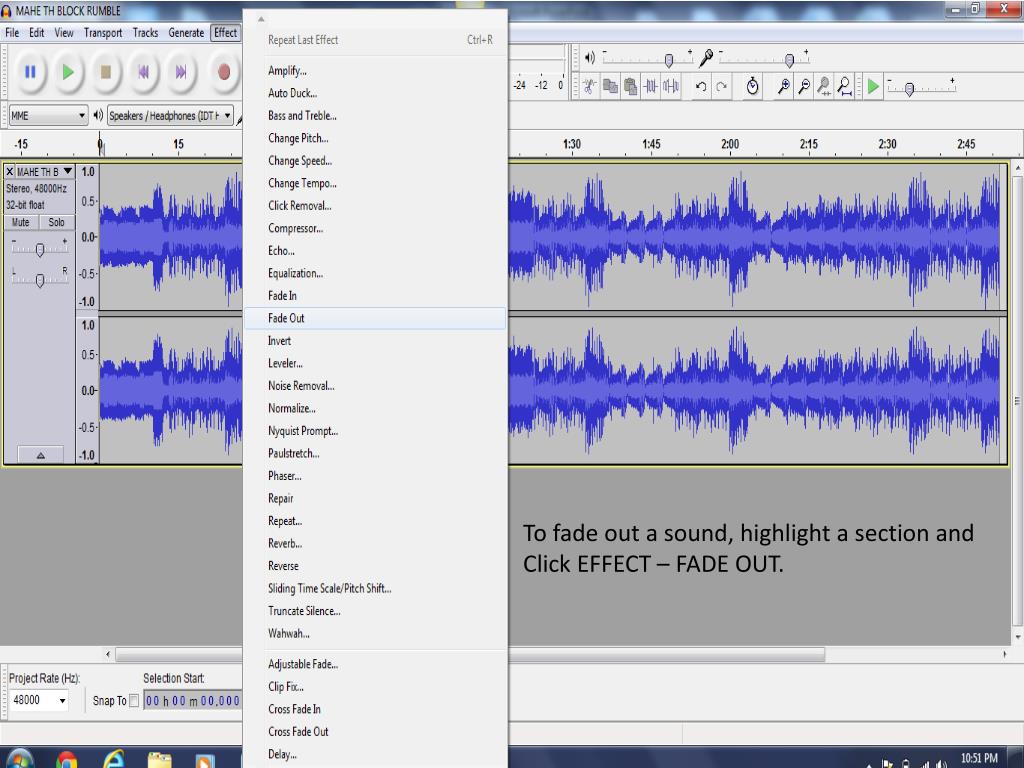Click the output volume slider handle
The image size is (1024, 768).
669,60
